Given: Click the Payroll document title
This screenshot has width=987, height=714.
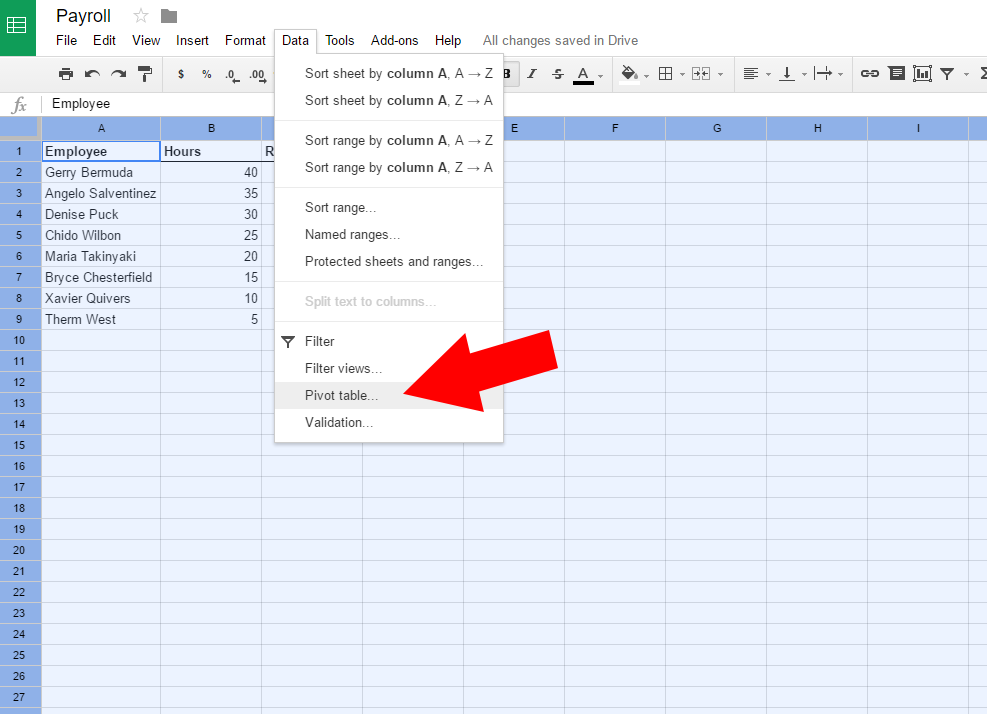Looking at the screenshot, I should 83,16.
